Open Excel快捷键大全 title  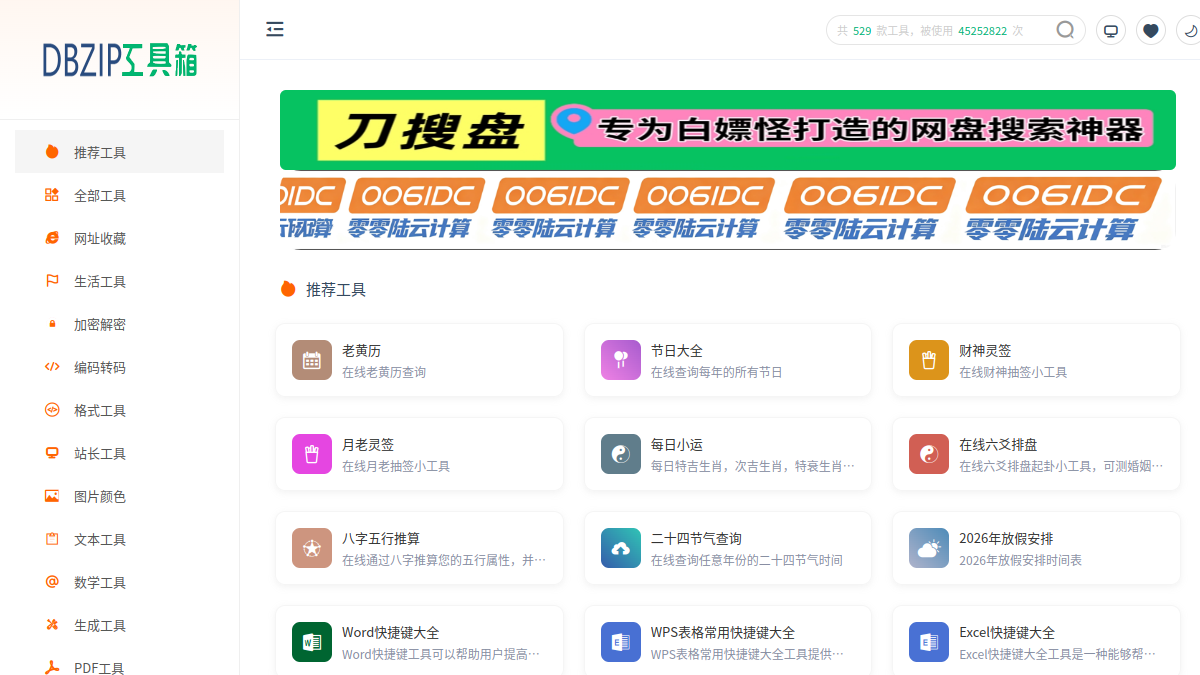(x=1007, y=633)
